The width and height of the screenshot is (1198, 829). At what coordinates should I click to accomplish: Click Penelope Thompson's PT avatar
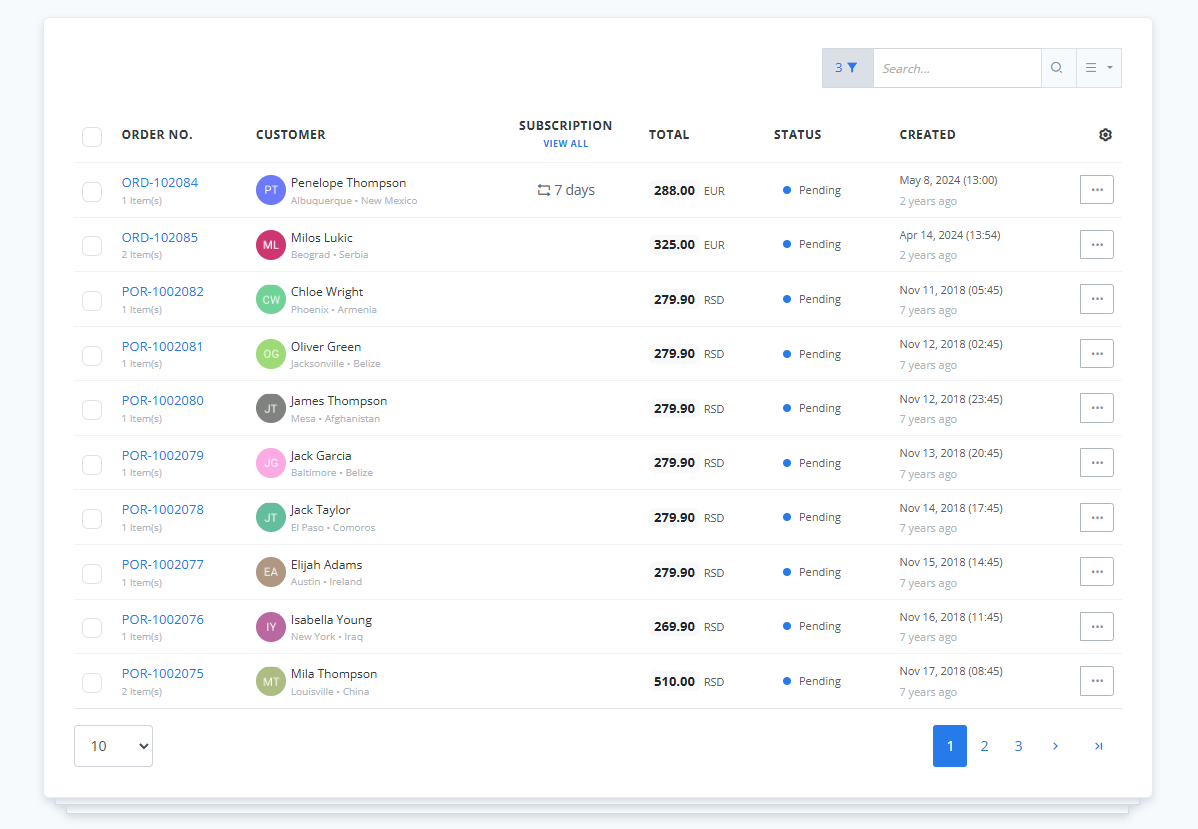[x=270, y=189]
